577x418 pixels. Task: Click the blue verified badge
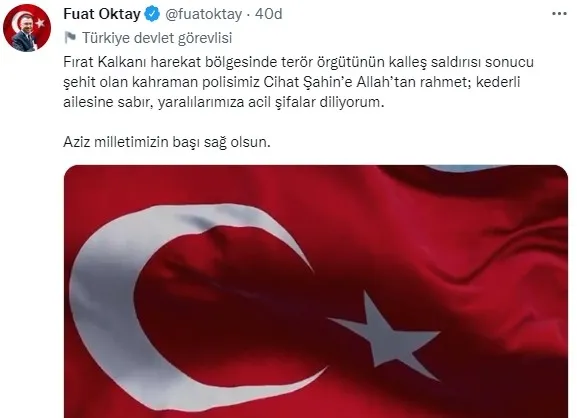152,14
